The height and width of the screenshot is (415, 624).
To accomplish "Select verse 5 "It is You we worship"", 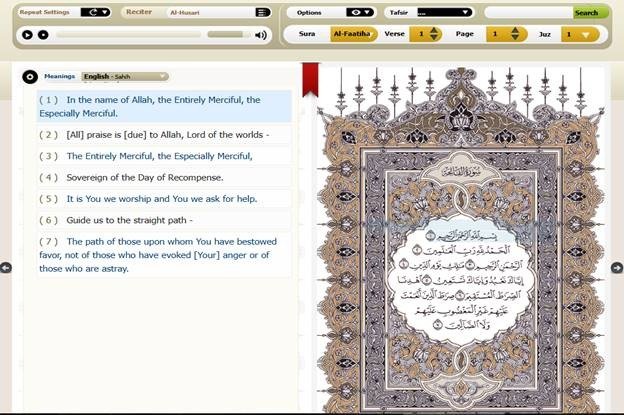I will click(x=164, y=199).
